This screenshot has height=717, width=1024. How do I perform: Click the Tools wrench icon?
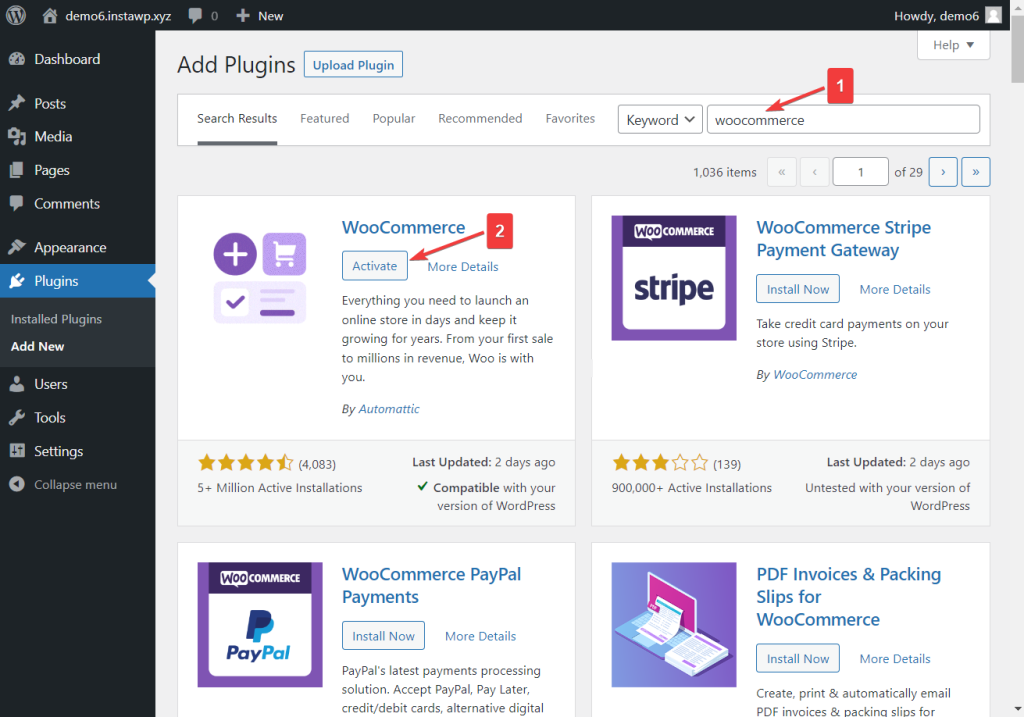17,417
